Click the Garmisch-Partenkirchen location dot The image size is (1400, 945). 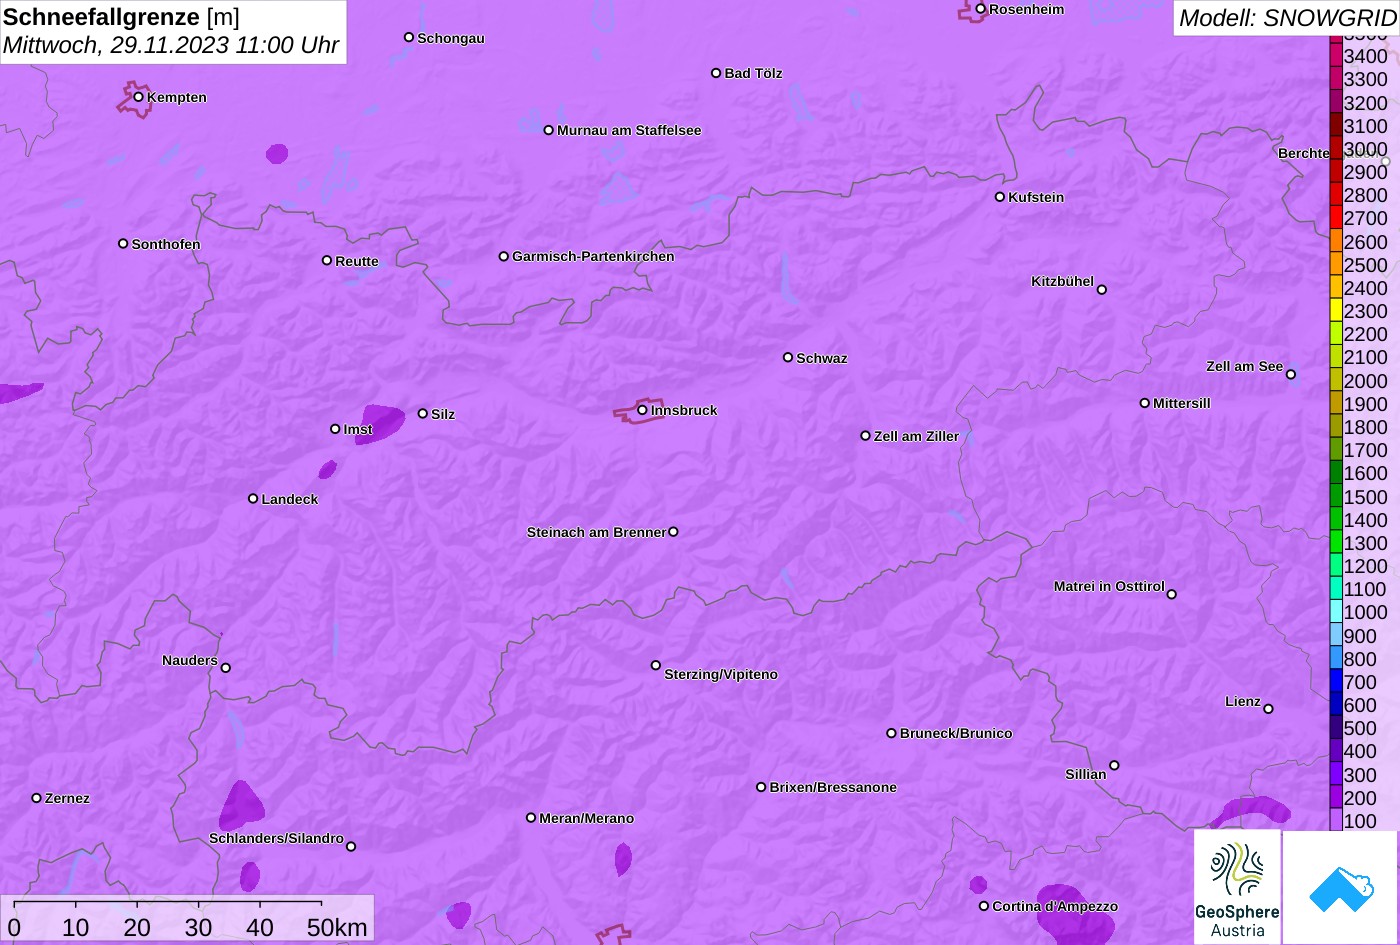[x=504, y=256]
